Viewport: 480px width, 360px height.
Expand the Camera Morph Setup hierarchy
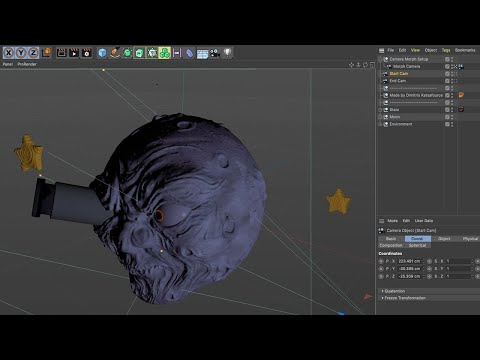pos(380,59)
